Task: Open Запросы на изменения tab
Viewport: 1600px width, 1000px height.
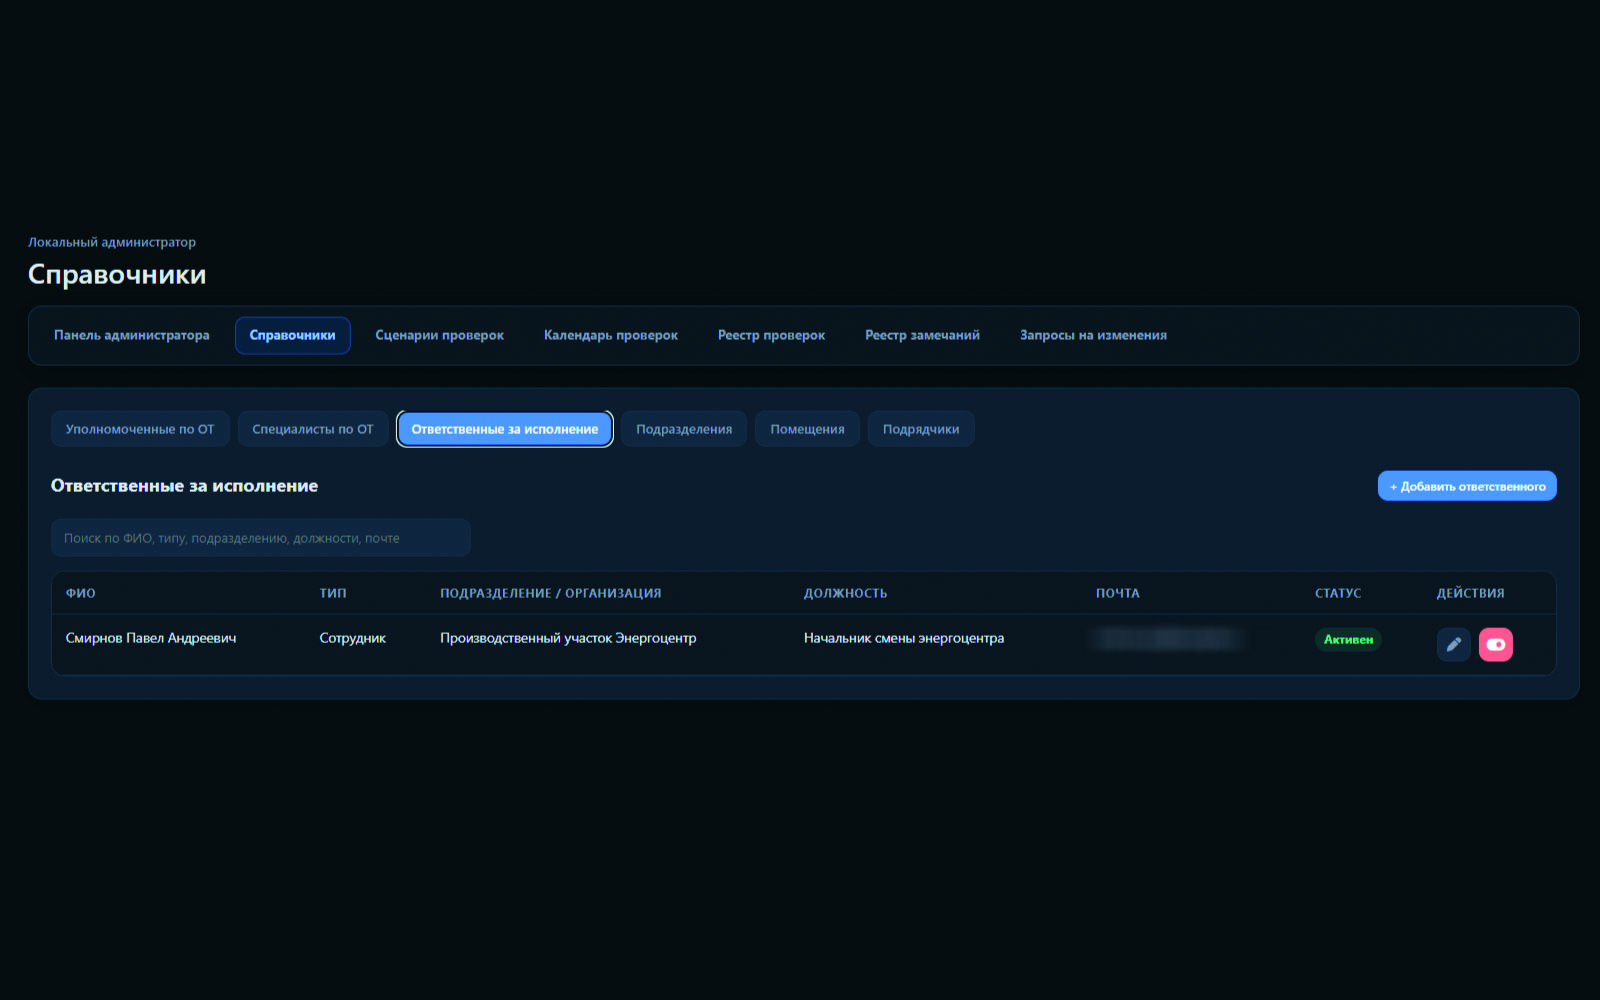Action: [1093, 336]
